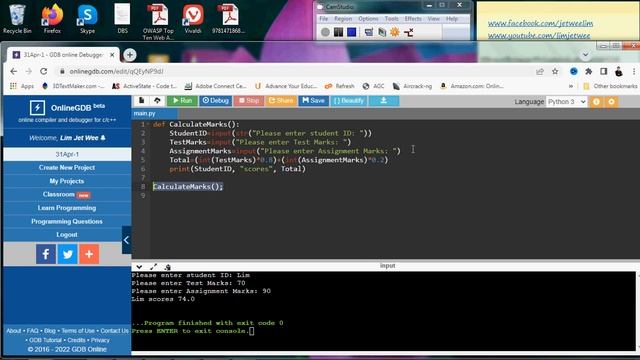The image size is (640, 360).
Task: Open ActiveState bookmark
Action: [x=144, y=86]
